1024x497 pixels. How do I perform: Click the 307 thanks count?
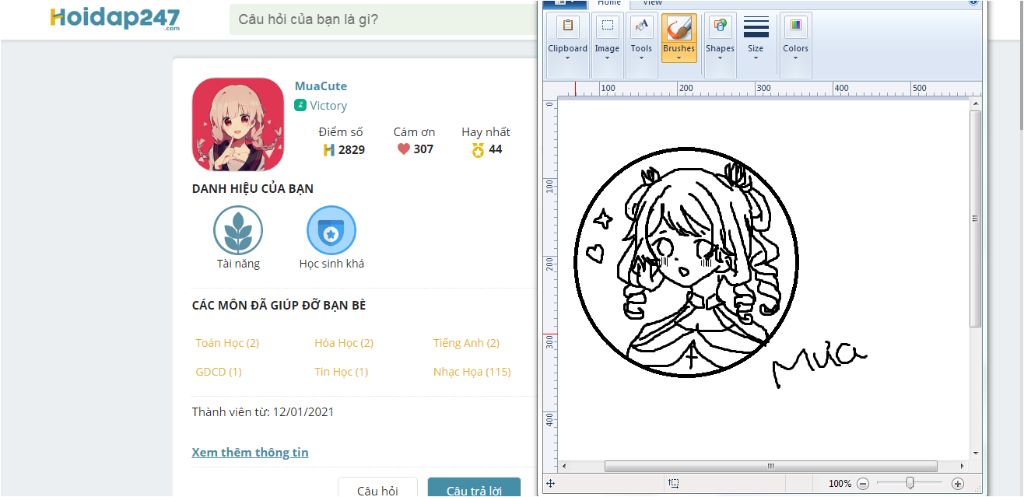[x=423, y=149]
